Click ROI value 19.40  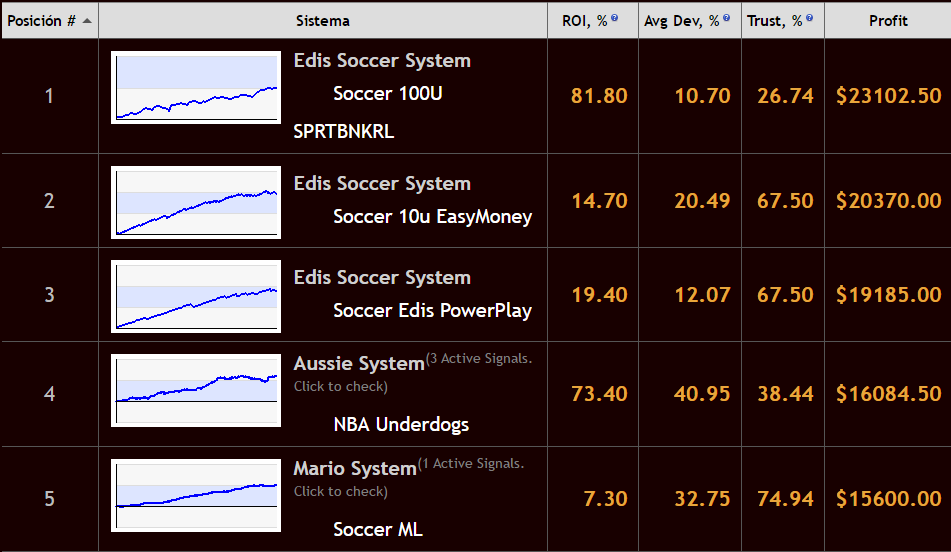pyautogui.click(x=599, y=295)
